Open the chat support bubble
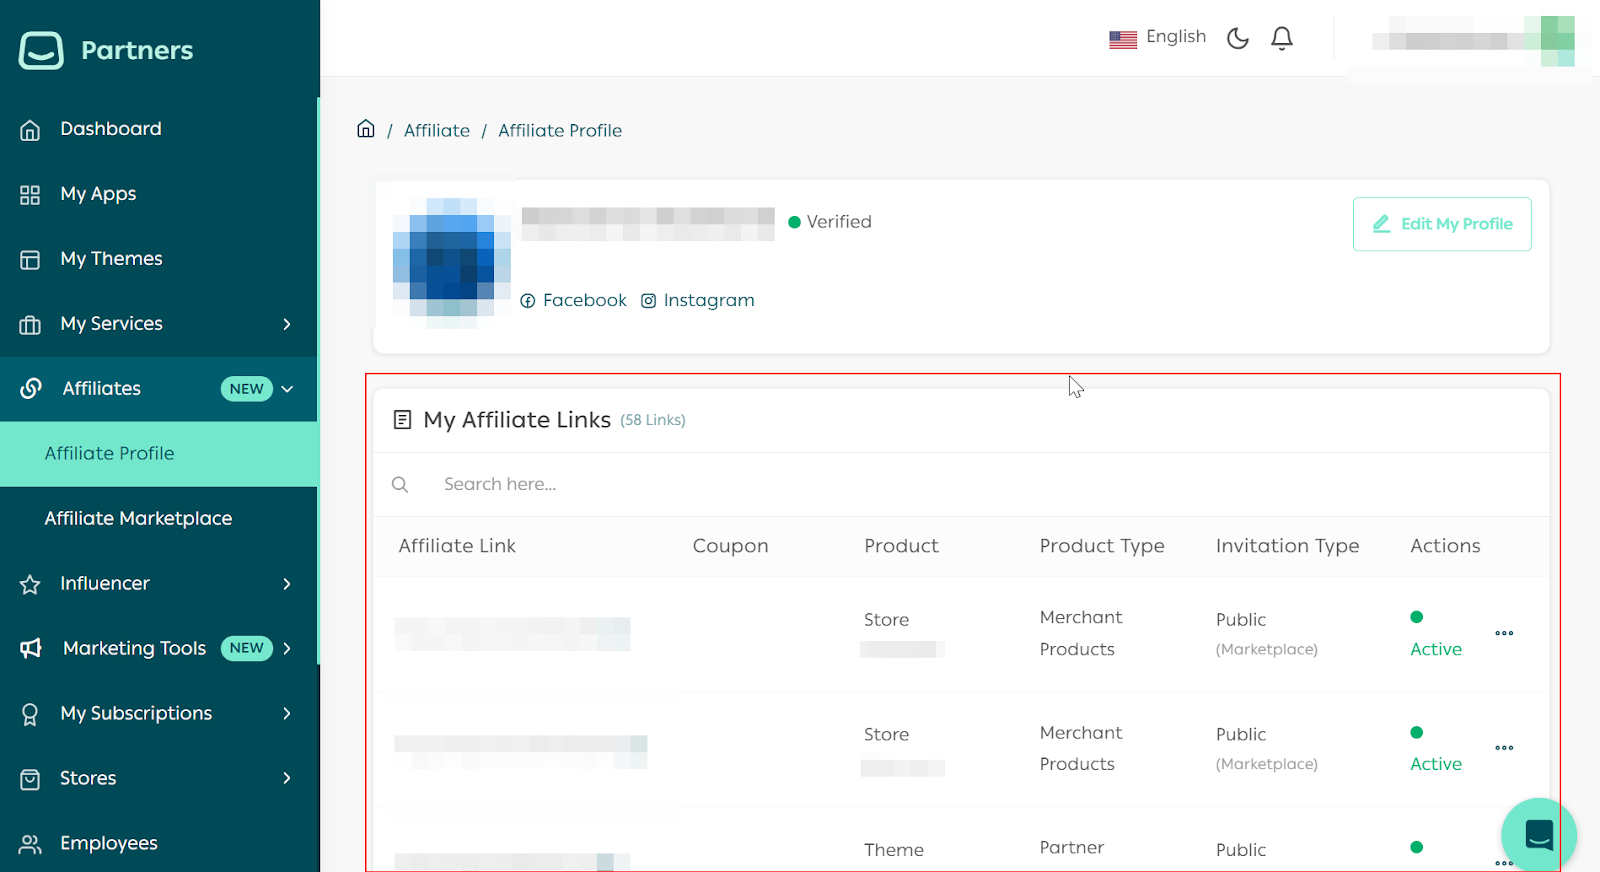 coord(1538,834)
